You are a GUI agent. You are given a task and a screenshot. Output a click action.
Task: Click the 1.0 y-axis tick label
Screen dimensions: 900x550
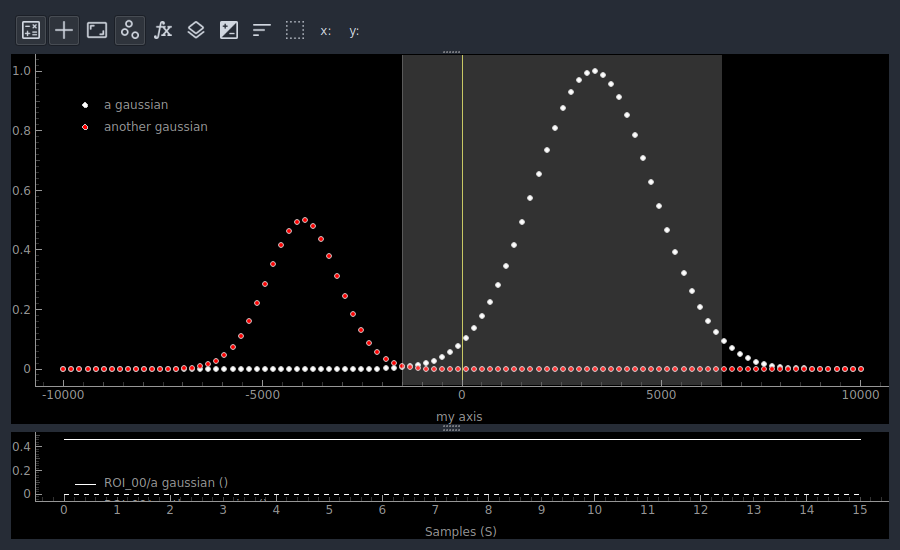[x=21, y=71]
